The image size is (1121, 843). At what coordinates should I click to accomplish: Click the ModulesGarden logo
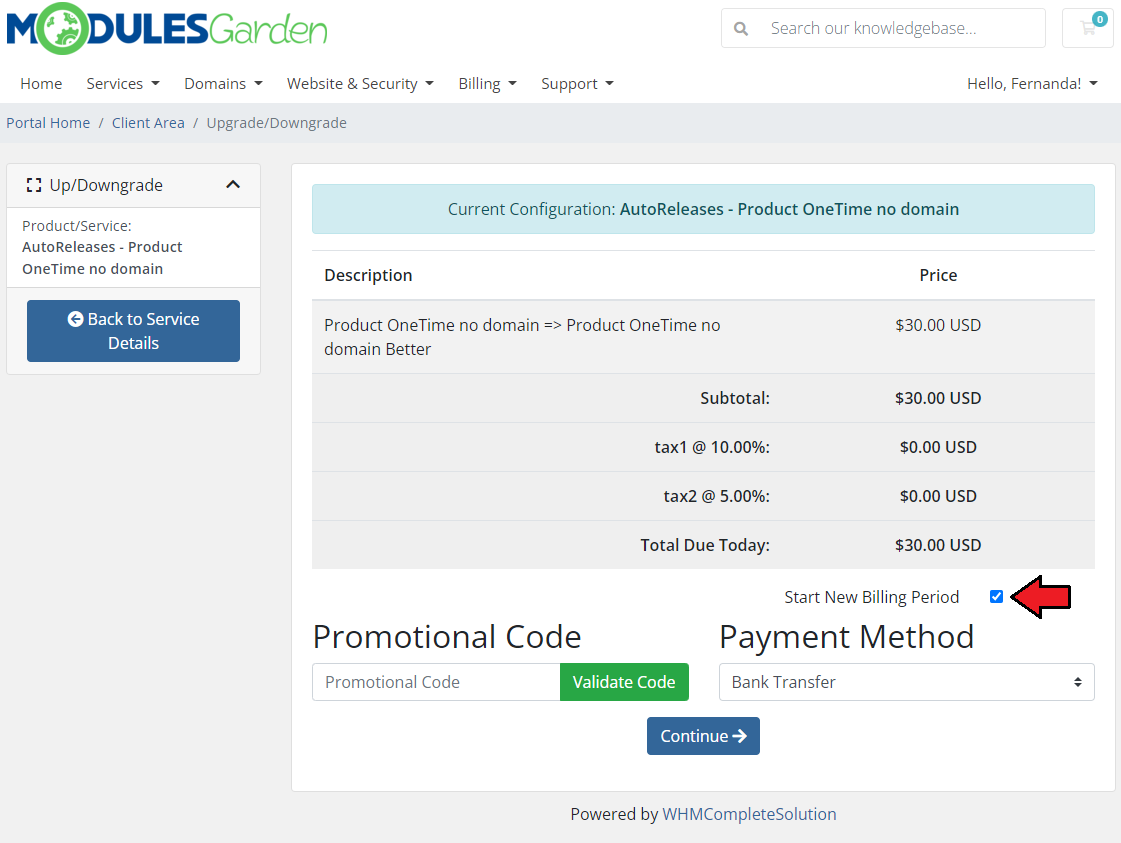point(167,29)
